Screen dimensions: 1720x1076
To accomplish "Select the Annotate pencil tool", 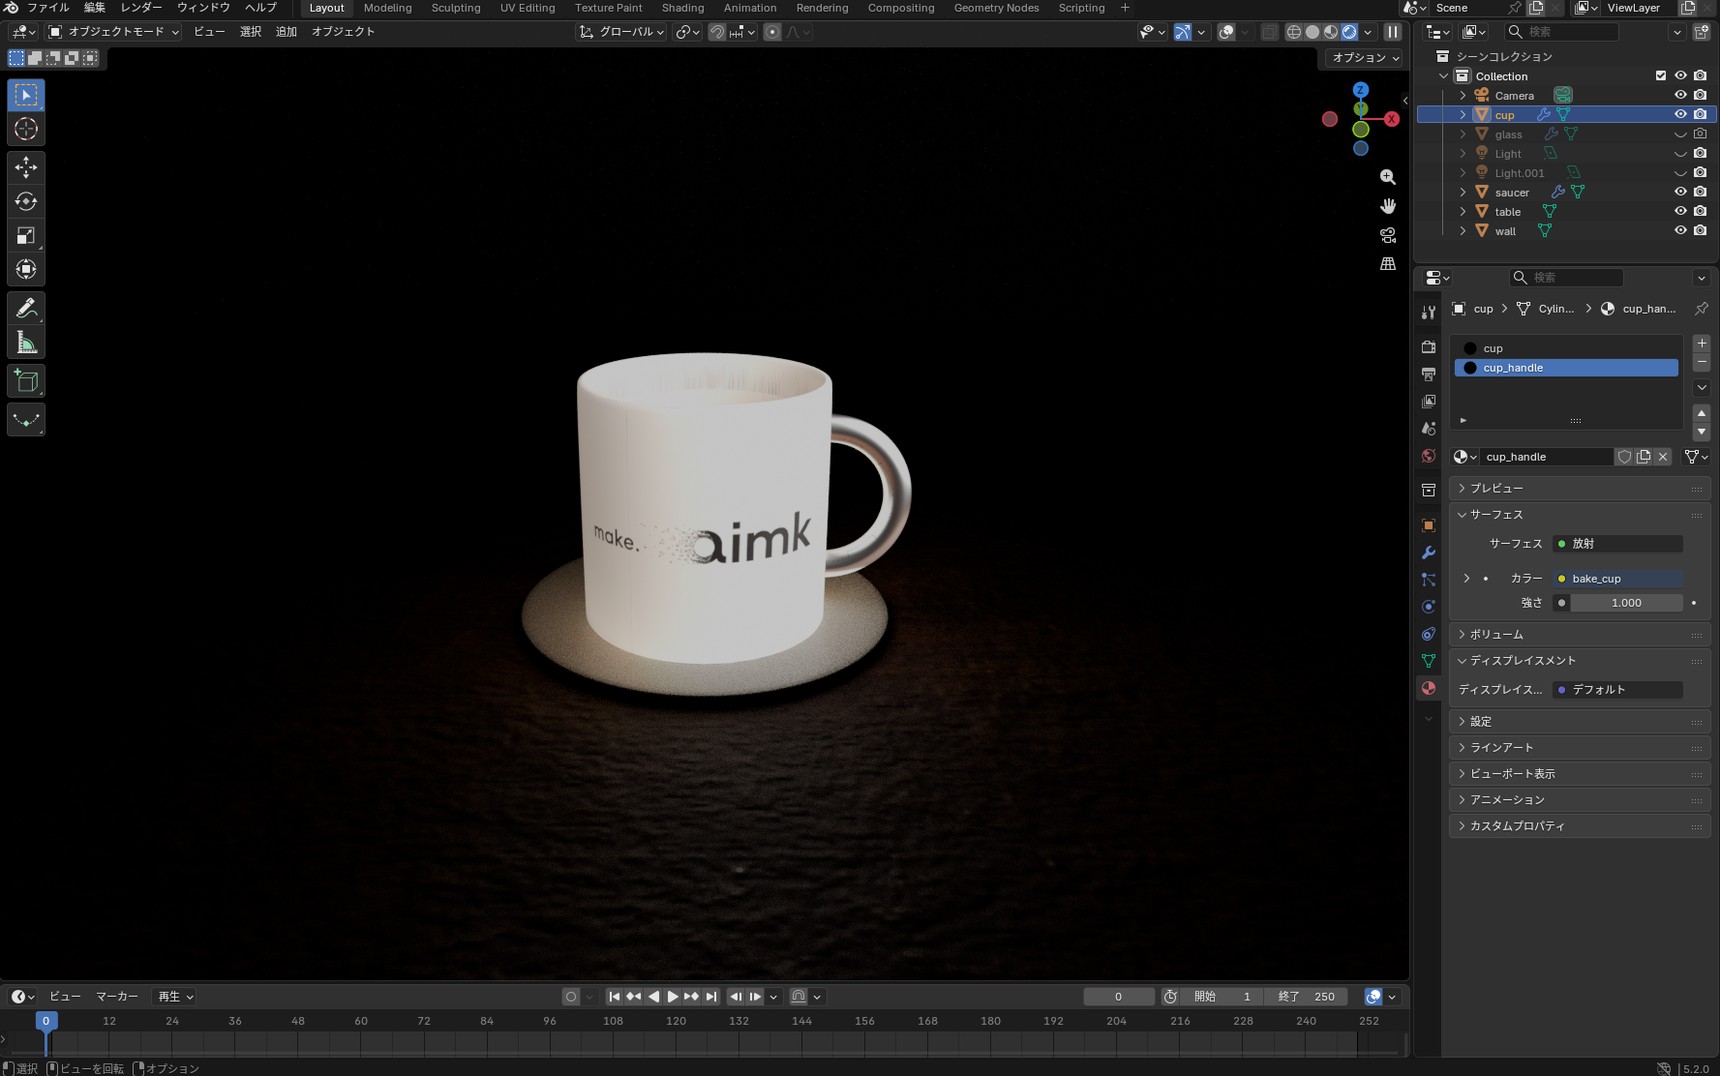I will click(x=26, y=308).
